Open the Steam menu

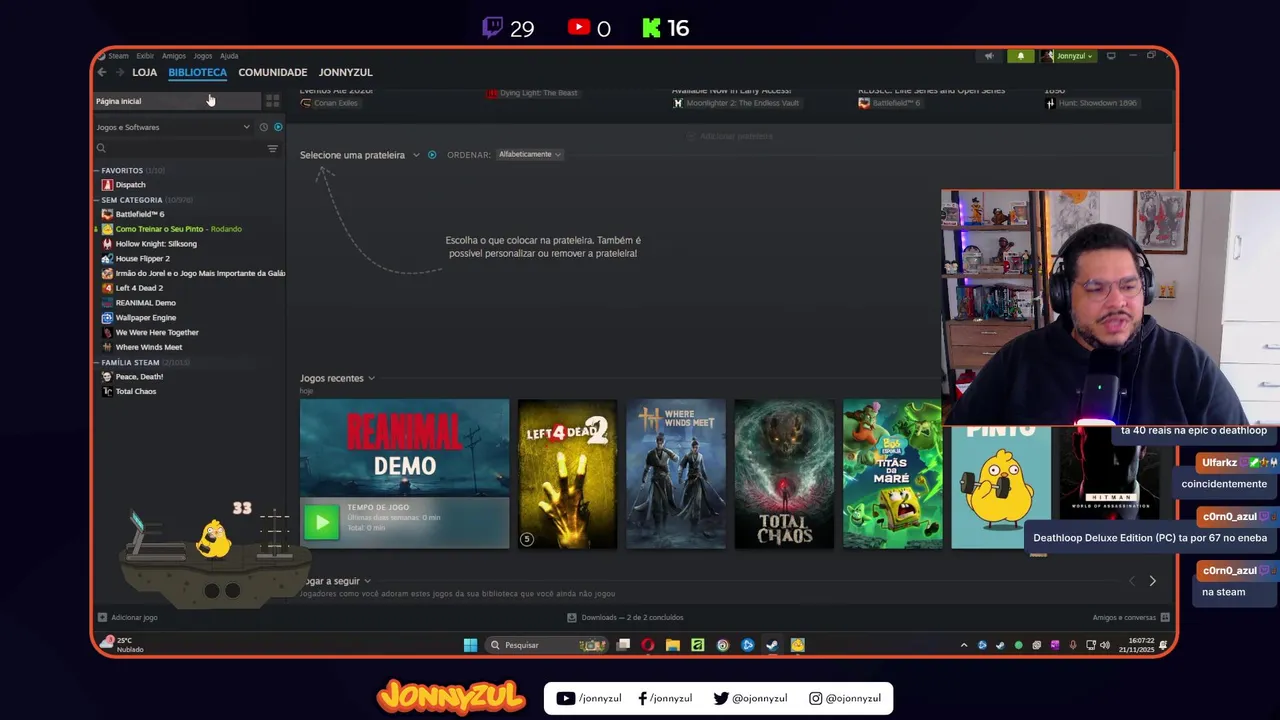[118, 56]
